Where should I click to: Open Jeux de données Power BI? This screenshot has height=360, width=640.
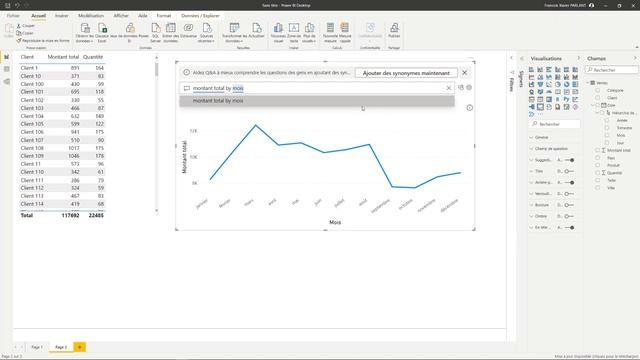pos(130,33)
